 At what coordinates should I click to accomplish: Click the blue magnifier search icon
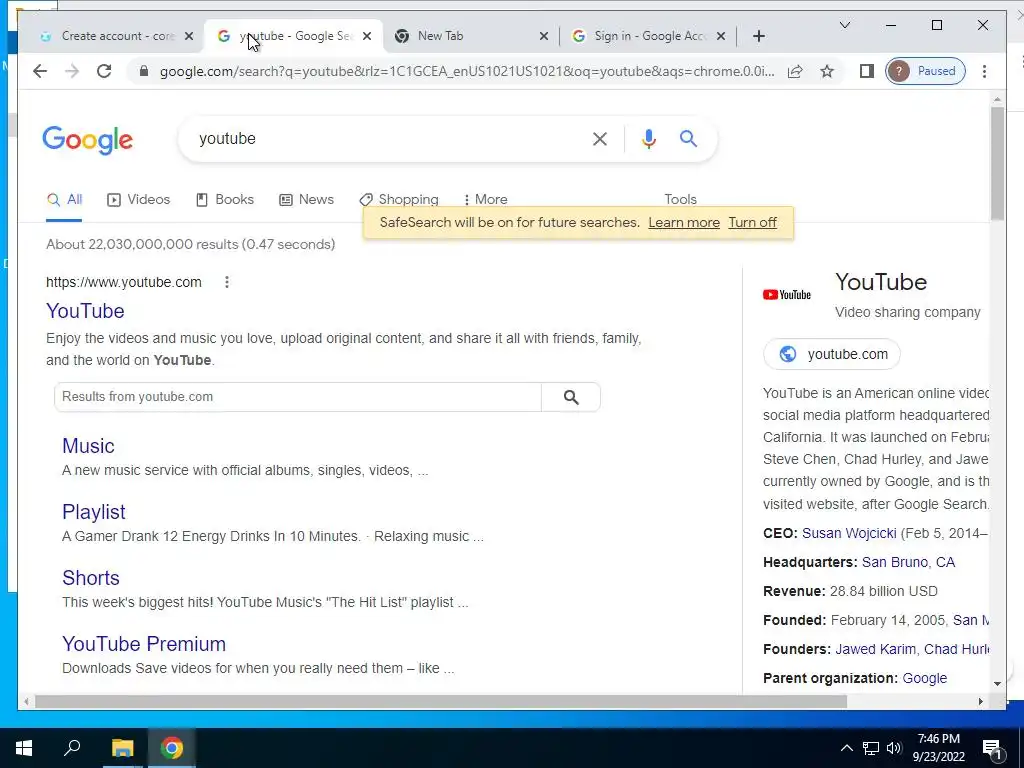click(x=688, y=138)
